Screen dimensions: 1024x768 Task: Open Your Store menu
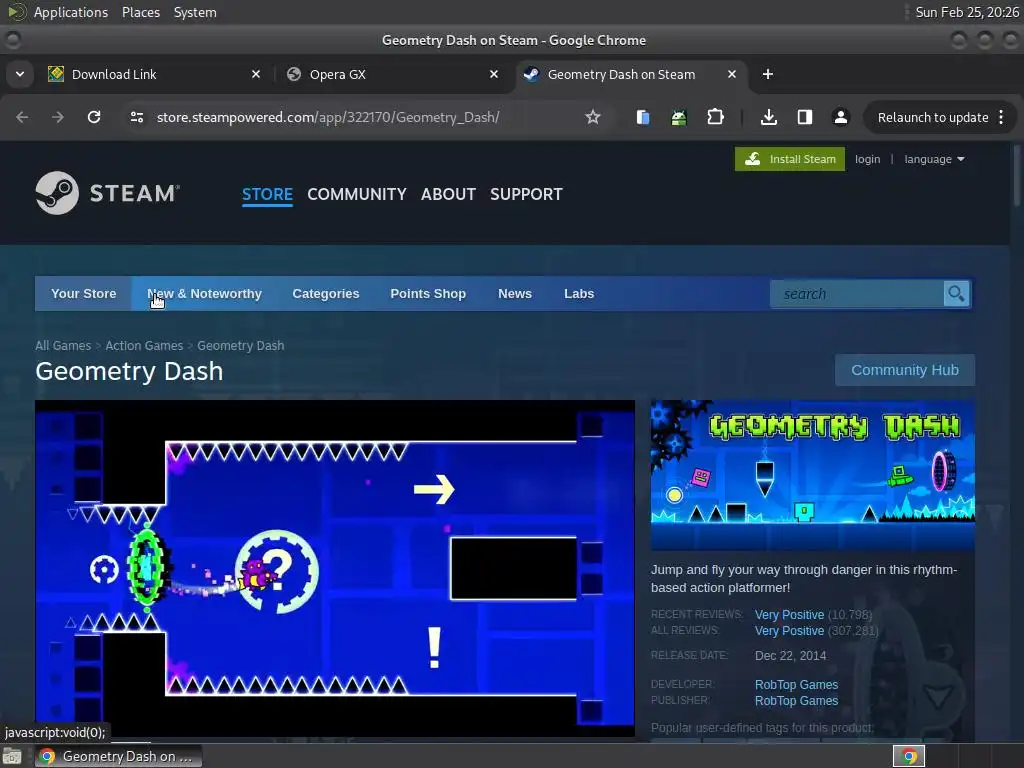click(84, 294)
